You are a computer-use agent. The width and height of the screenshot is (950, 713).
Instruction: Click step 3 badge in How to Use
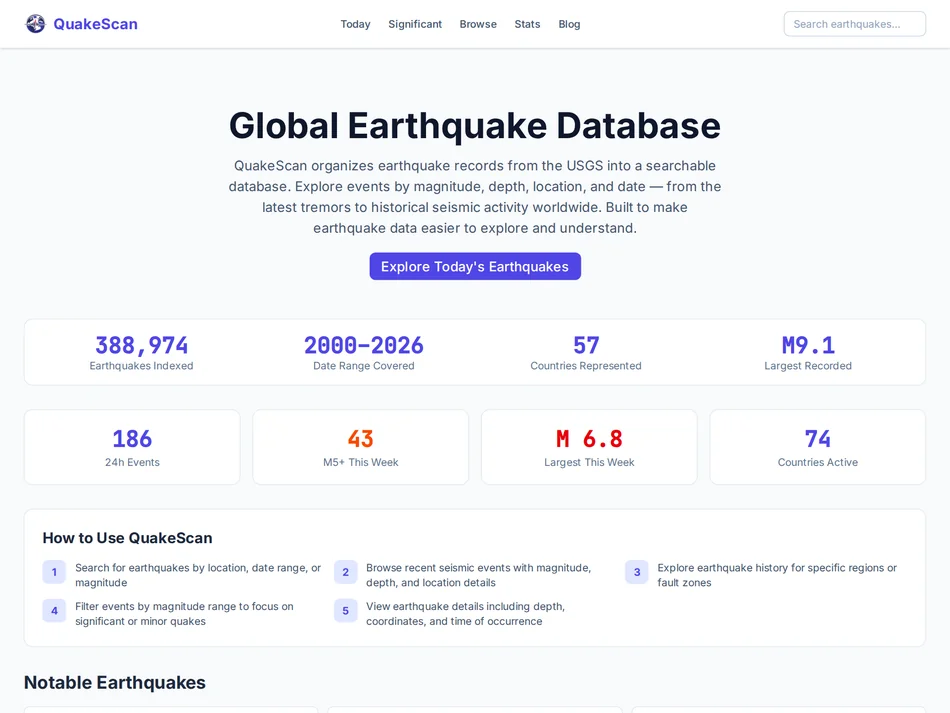click(637, 572)
